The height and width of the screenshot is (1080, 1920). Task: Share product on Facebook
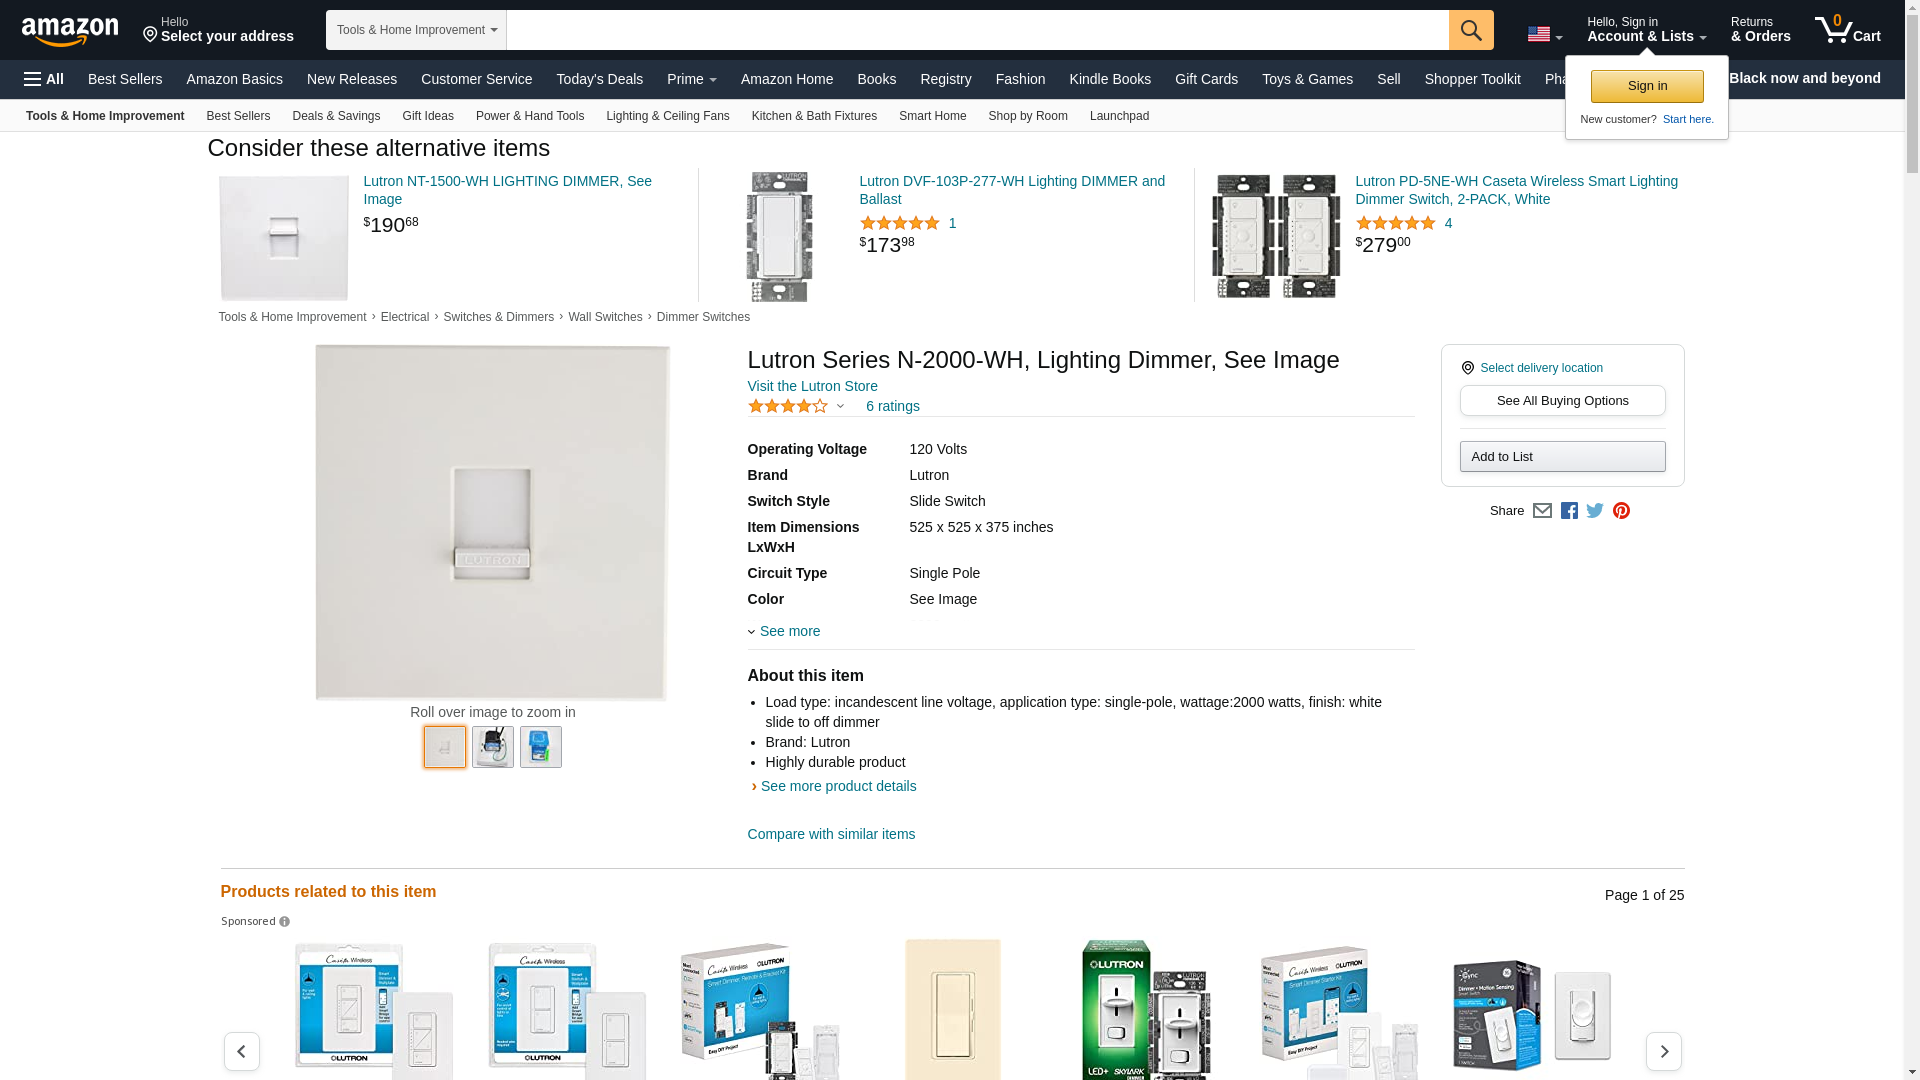[x=1569, y=511]
